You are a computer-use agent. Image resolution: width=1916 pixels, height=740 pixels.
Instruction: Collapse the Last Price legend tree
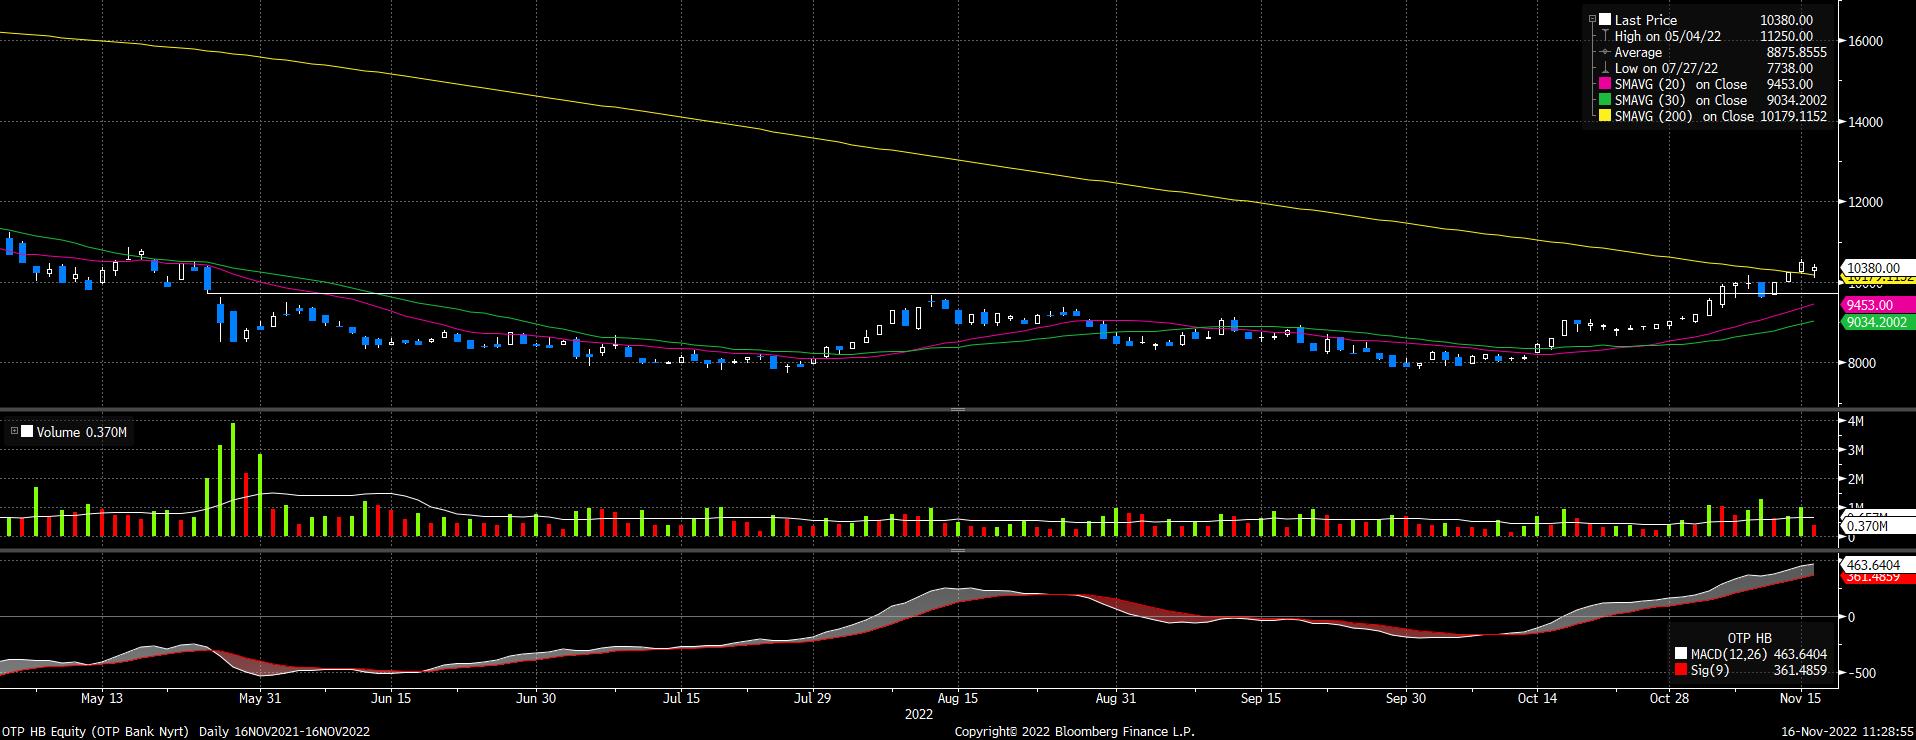[1592, 20]
